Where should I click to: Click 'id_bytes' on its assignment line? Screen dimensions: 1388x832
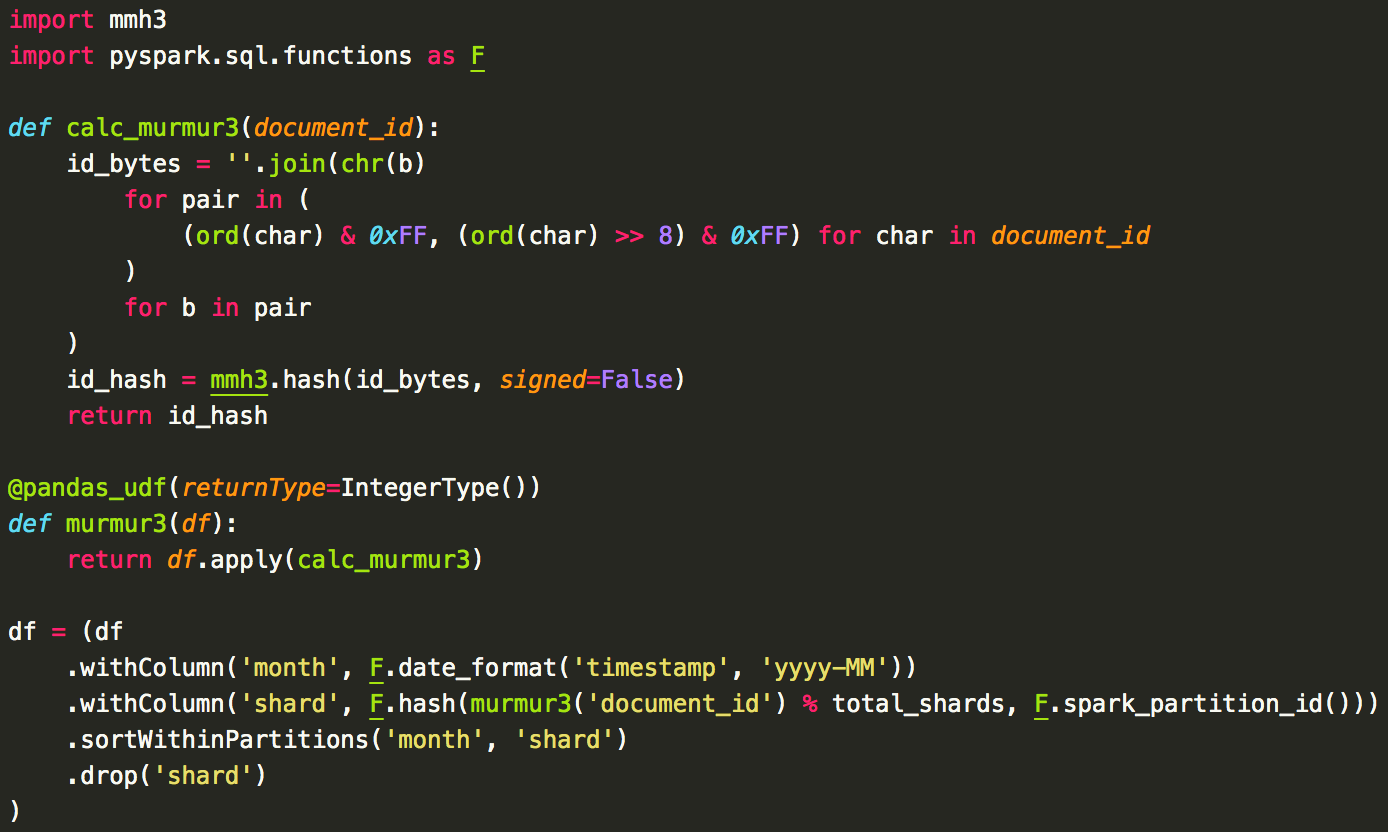pyautogui.click(x=124, y=164)
